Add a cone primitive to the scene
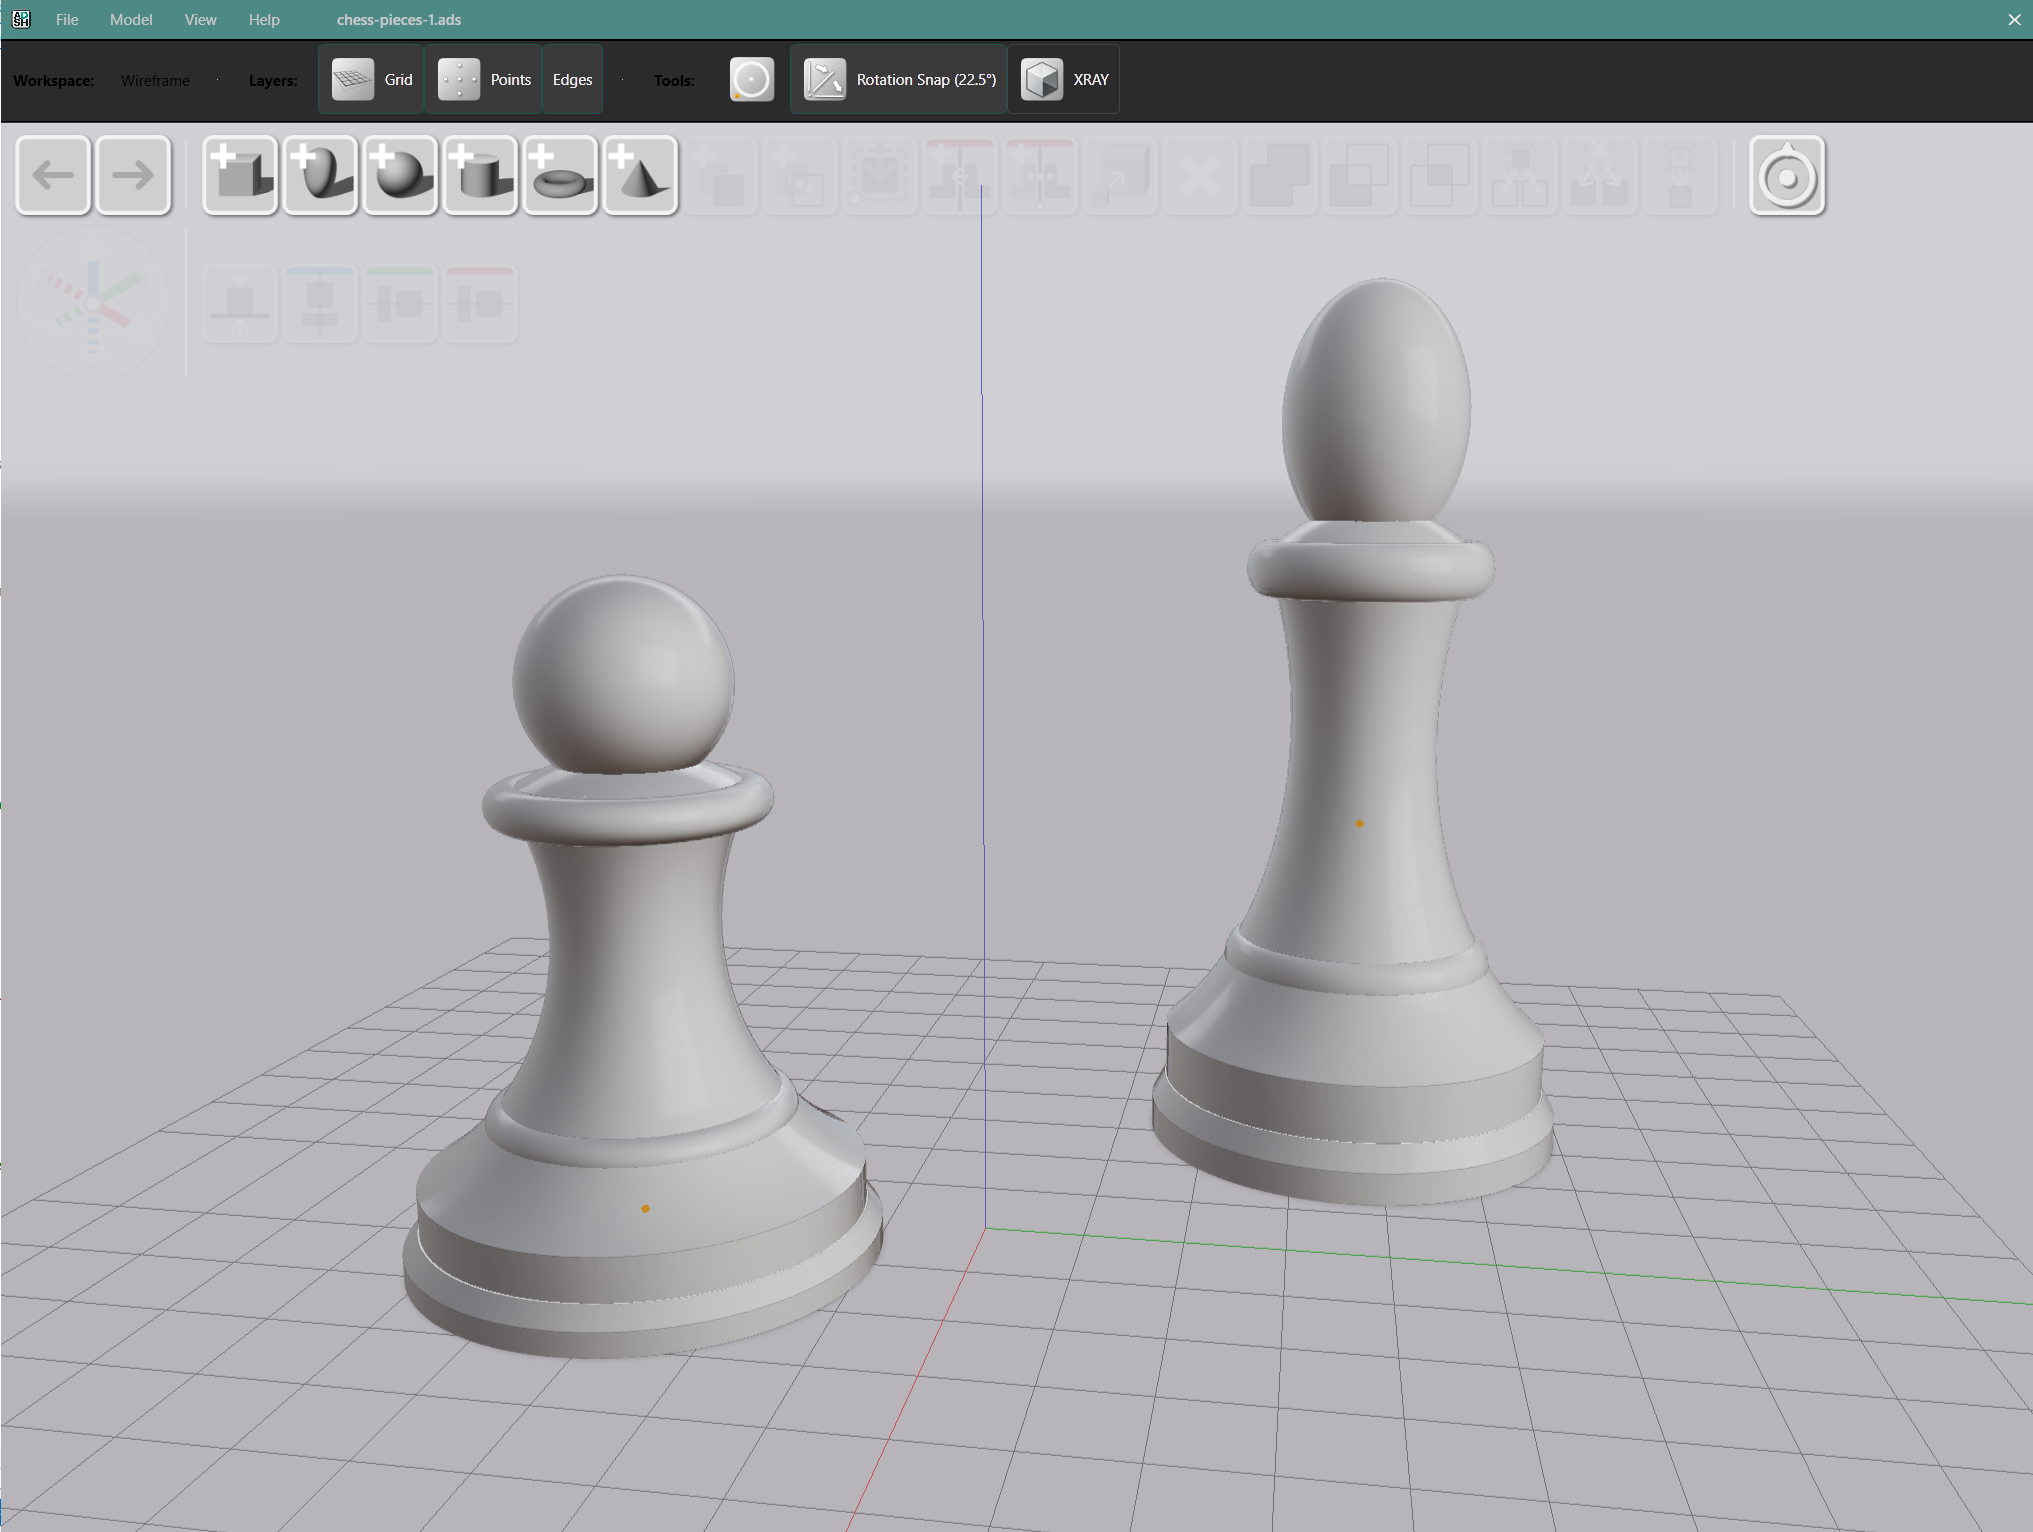This screenshot has width=2033, height=1532. point(639,175)
